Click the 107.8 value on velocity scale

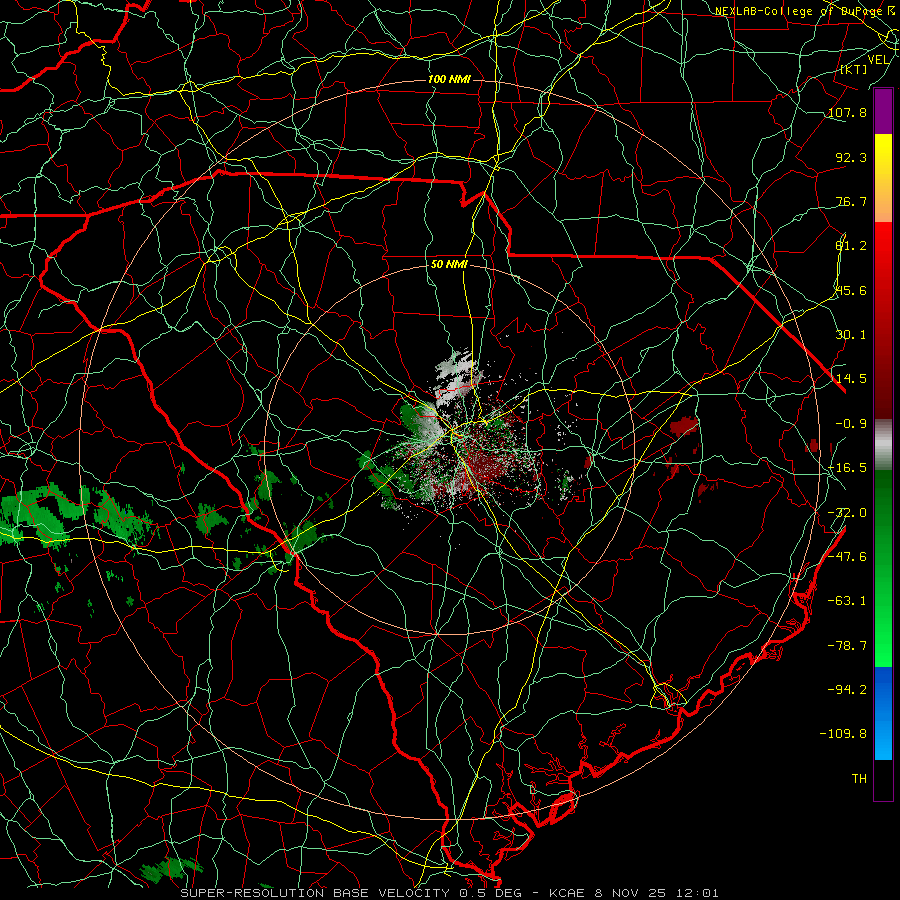pos(847,112)
